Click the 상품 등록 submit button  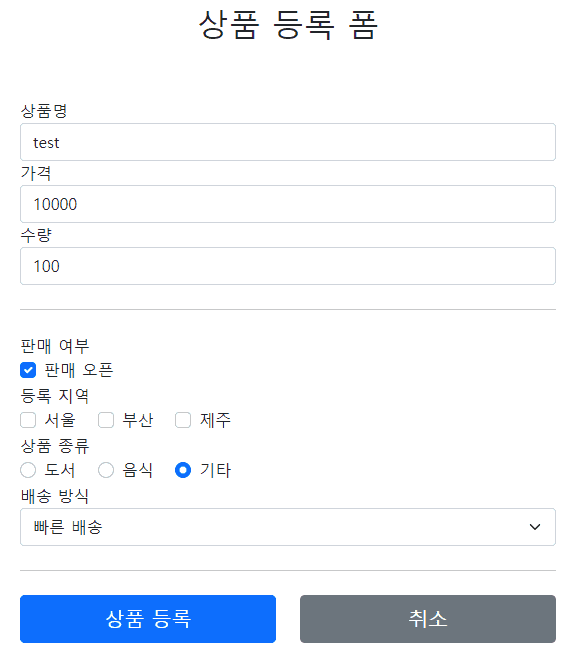(148, 619)
